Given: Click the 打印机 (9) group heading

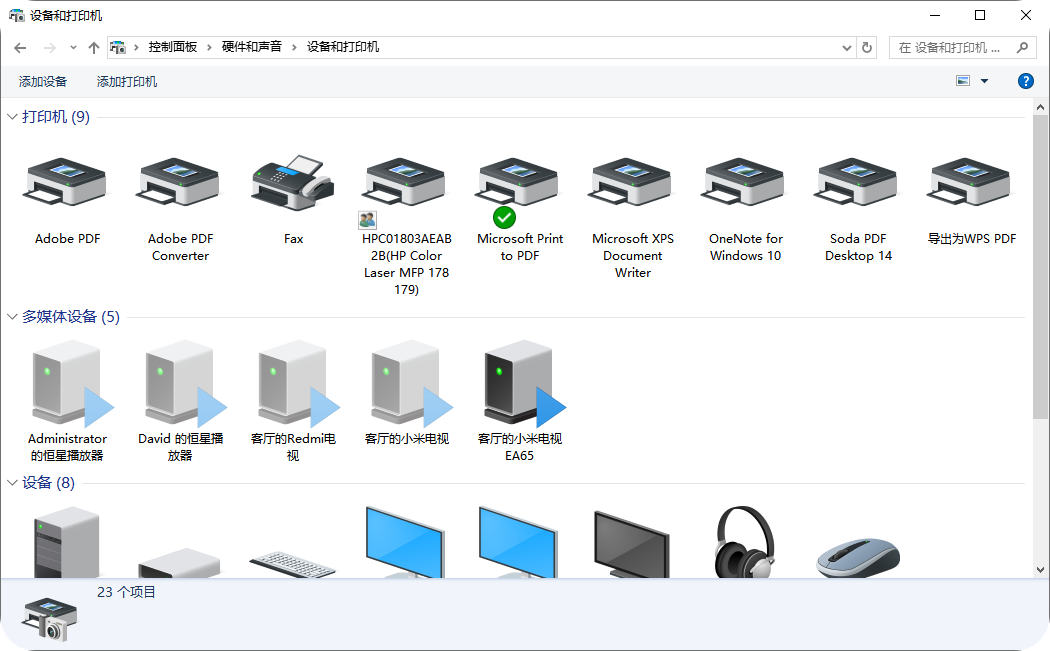Looking at the screenshot, I should (56, 117).
